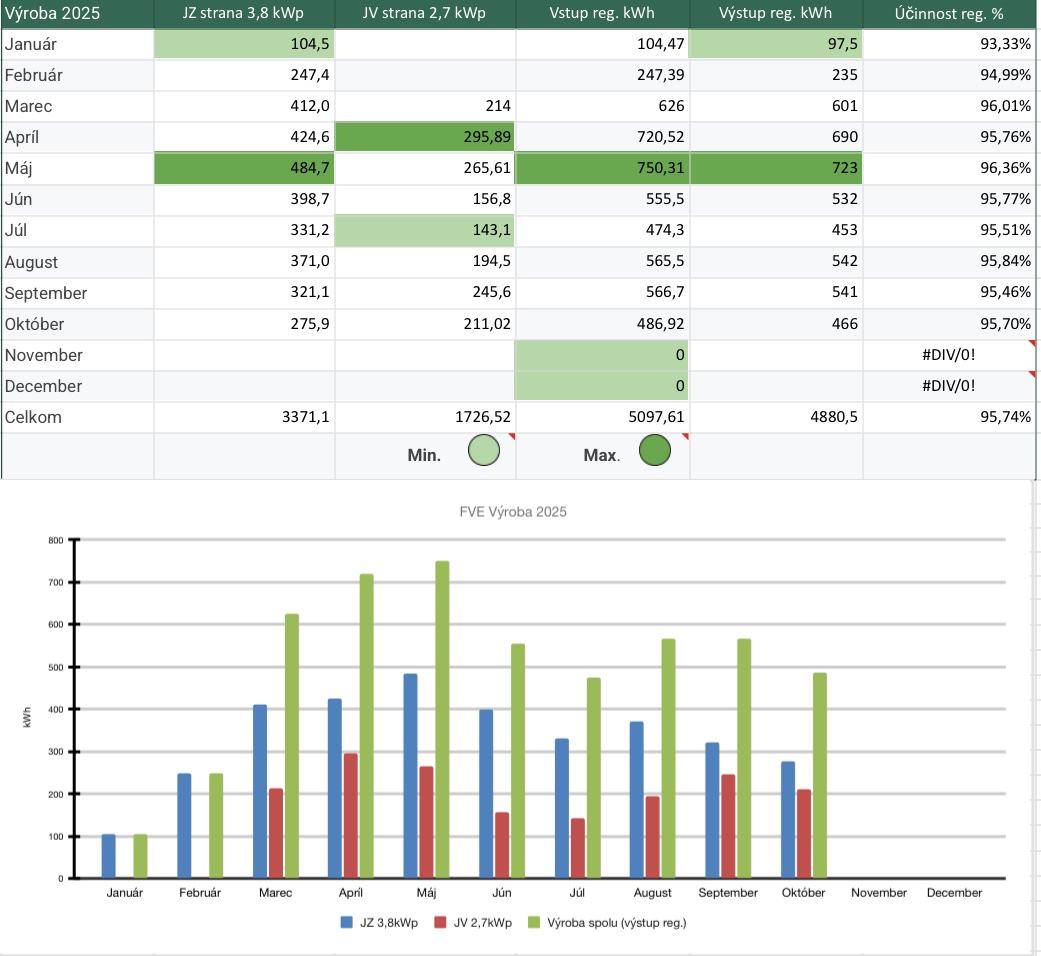Select the Máj 750,31 highlighted cell
The image size is (1041, 956).
(602, 168)
